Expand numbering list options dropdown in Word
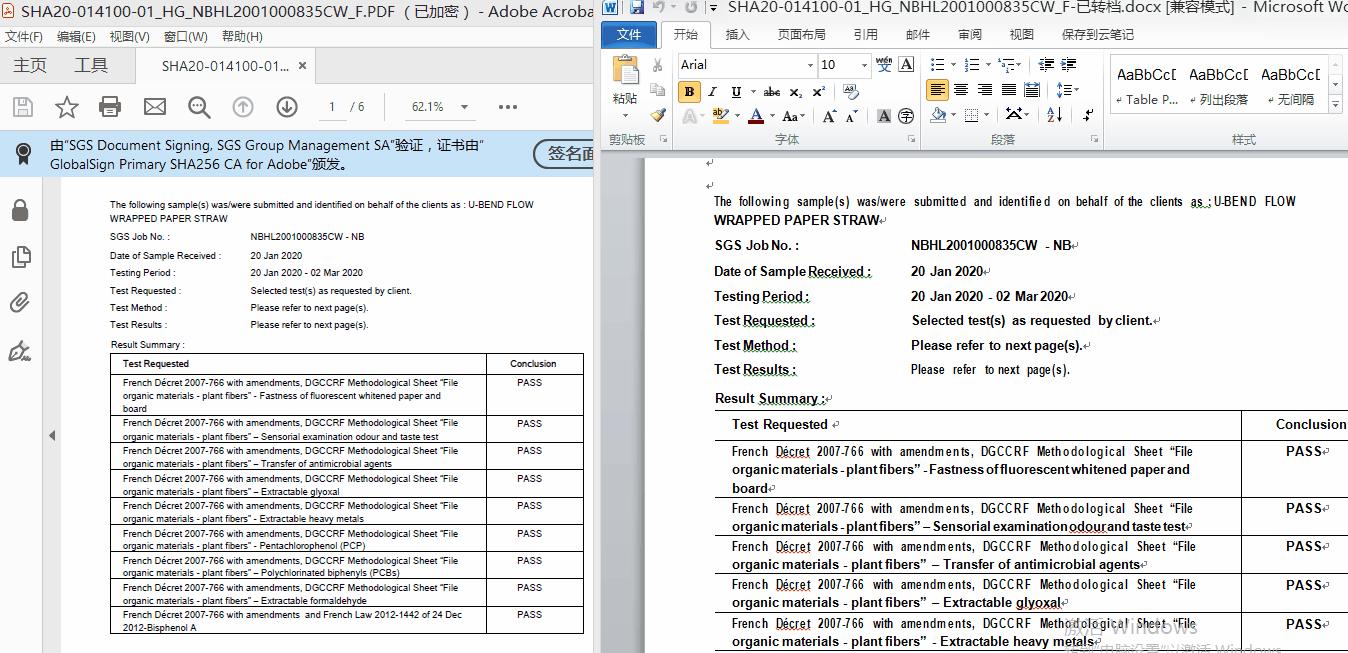Image resolution: width=1348 pixels, height=653 pixels. 987,65
